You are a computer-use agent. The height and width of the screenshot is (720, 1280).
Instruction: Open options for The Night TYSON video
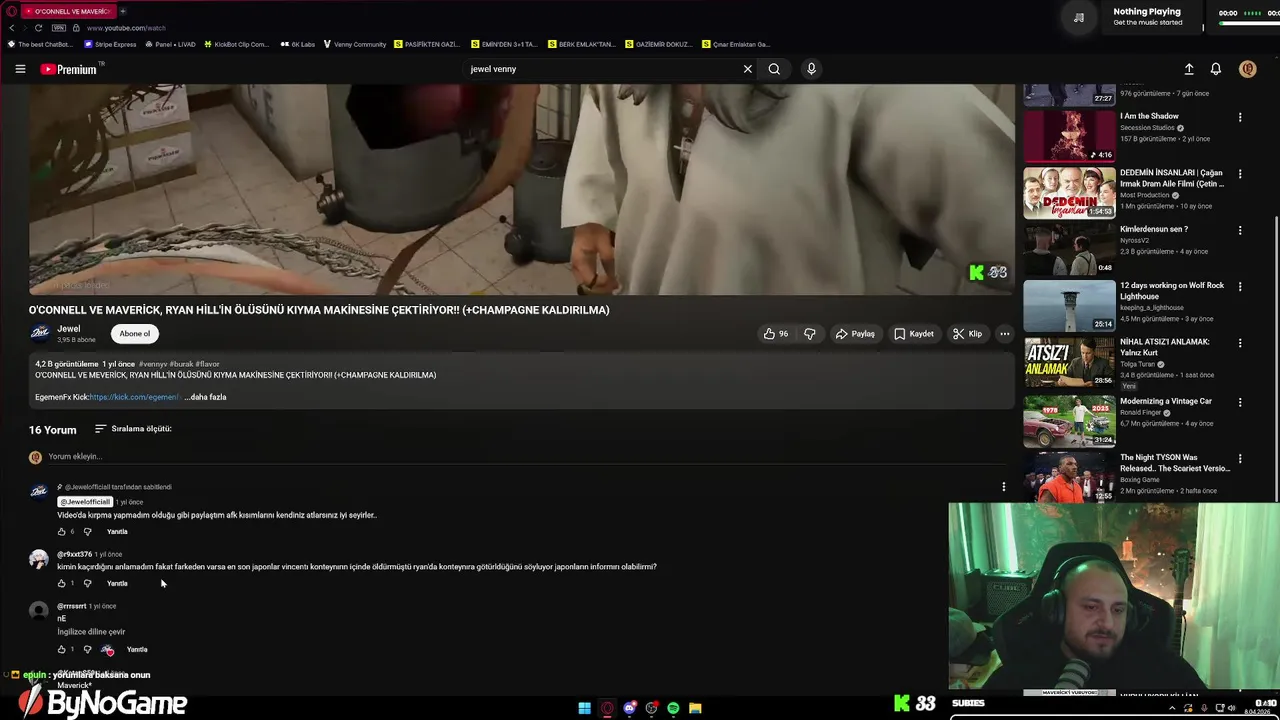pos(1240,460)
